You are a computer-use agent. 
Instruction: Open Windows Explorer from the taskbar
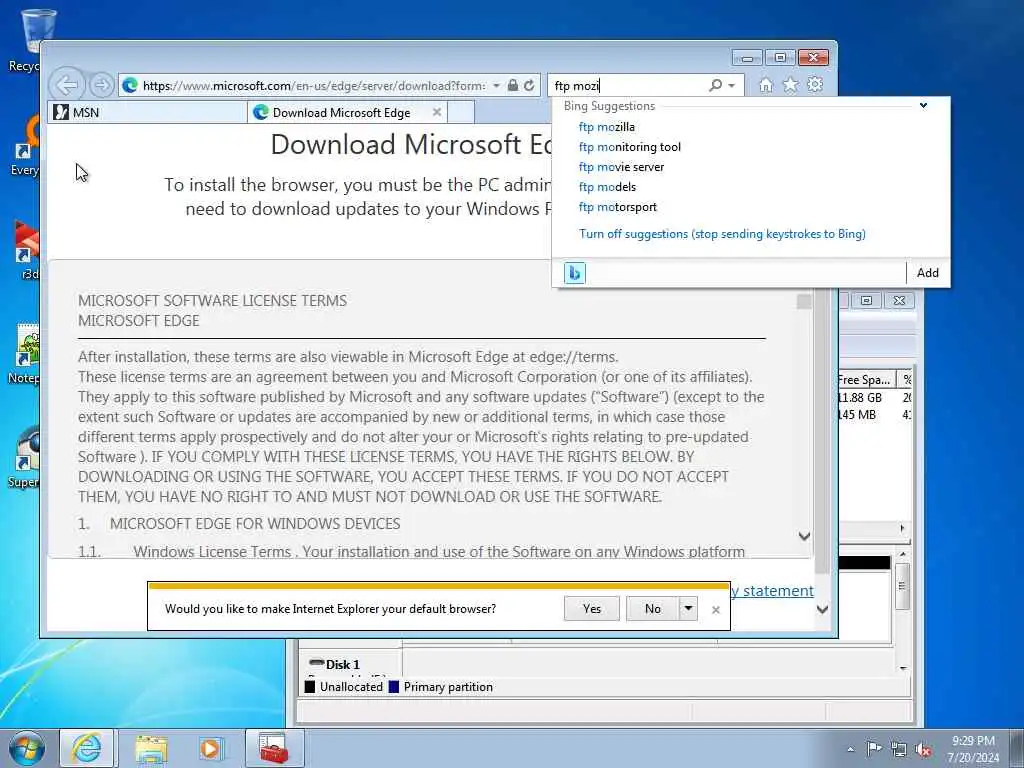(151, 748)
